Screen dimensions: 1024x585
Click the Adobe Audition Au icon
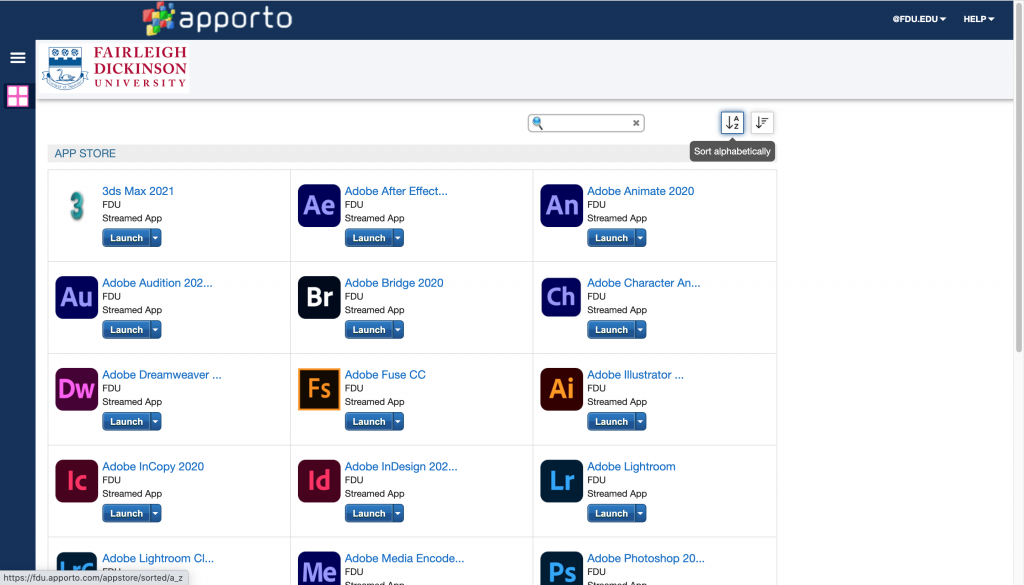pos(76,298)
